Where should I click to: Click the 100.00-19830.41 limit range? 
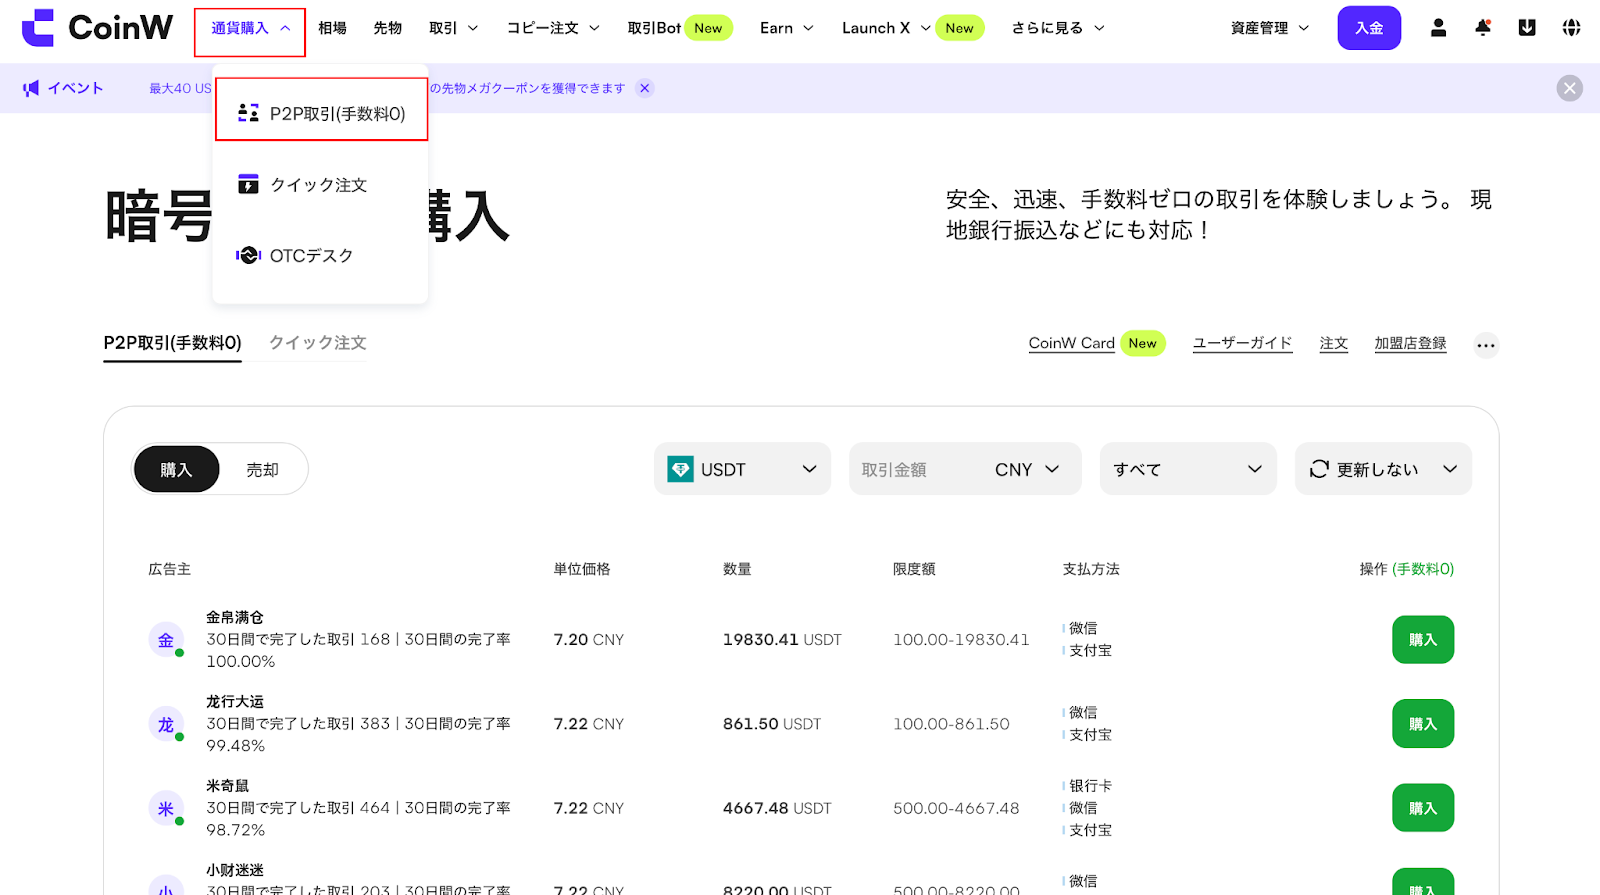(961, 640)
